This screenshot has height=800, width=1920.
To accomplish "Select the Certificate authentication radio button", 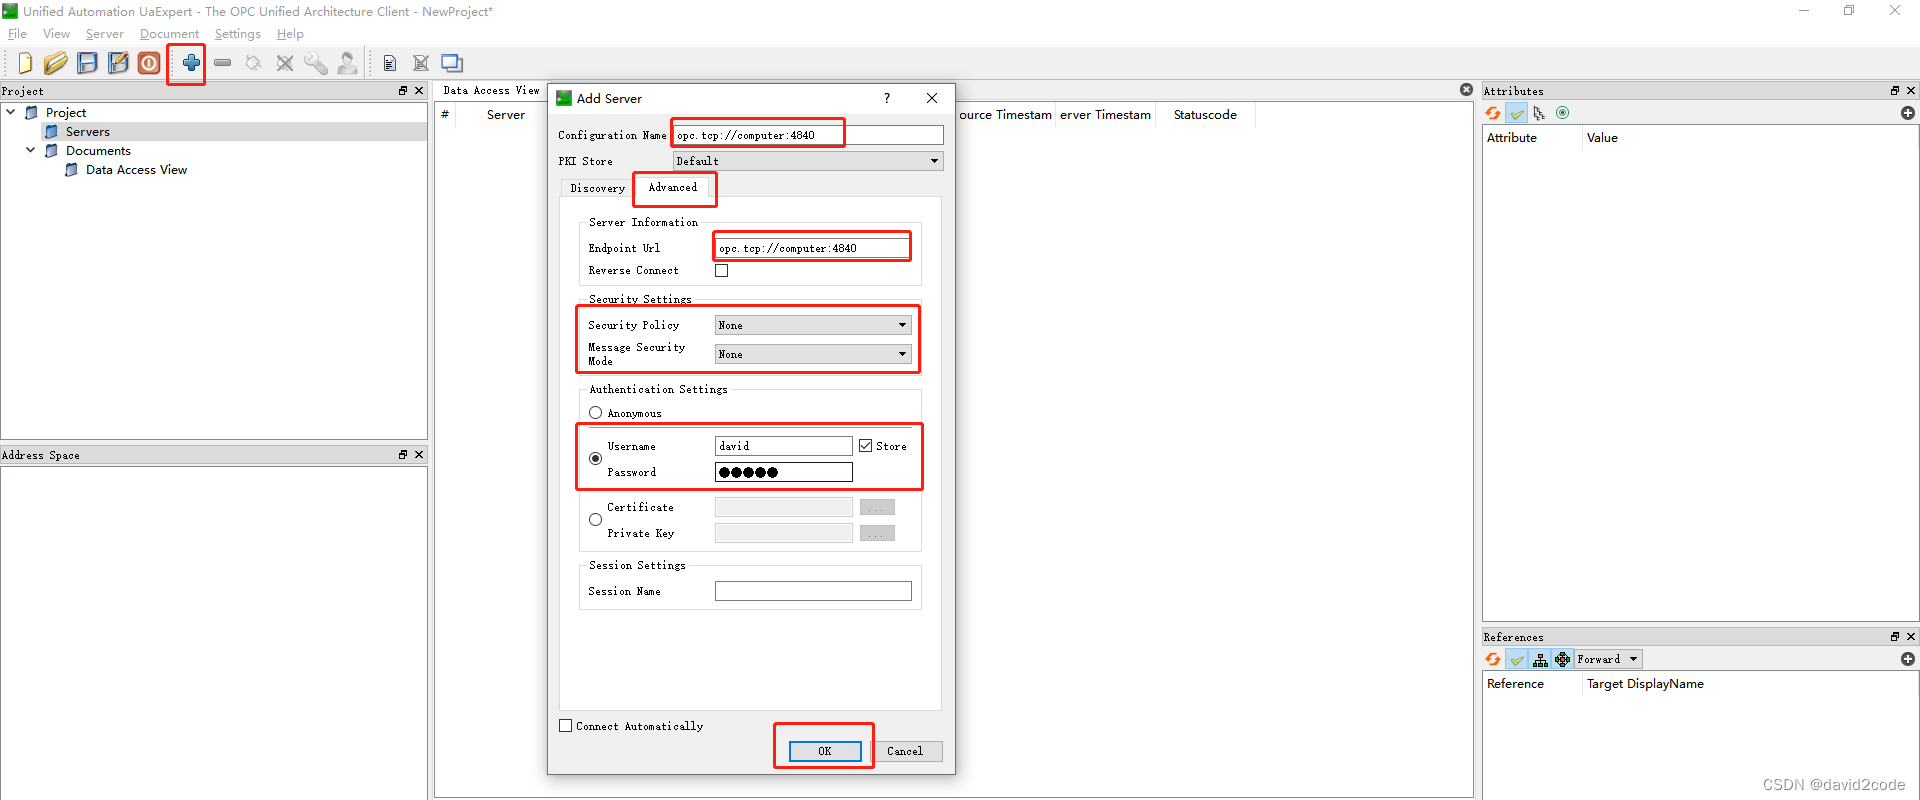I will 596,520.
